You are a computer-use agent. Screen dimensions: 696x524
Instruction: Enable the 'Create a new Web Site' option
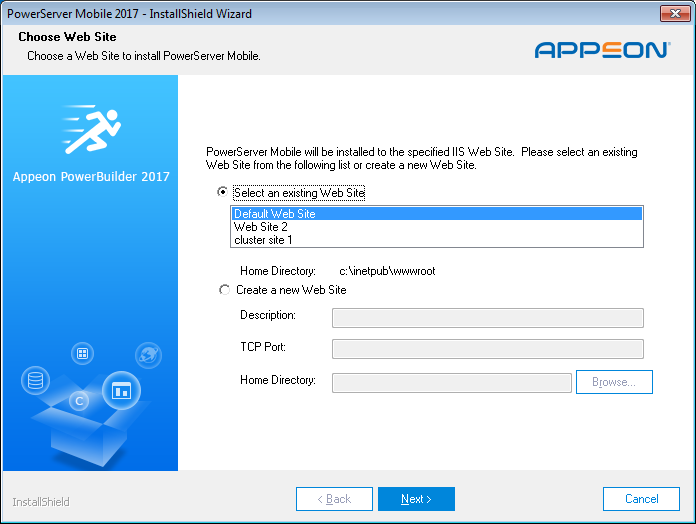coord(223,290)
